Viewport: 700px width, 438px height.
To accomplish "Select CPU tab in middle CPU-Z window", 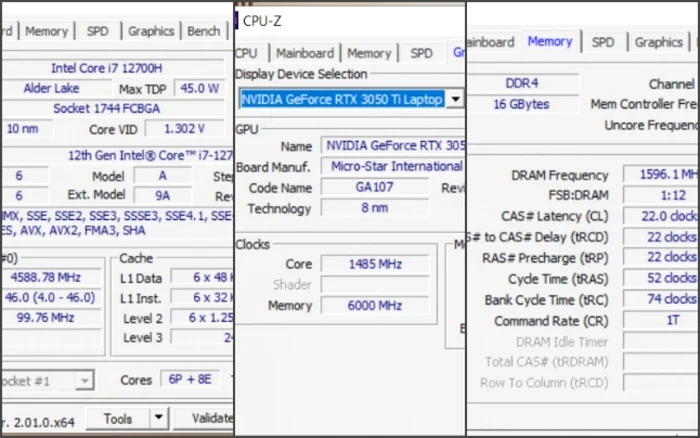I will [x=246, y=54].
